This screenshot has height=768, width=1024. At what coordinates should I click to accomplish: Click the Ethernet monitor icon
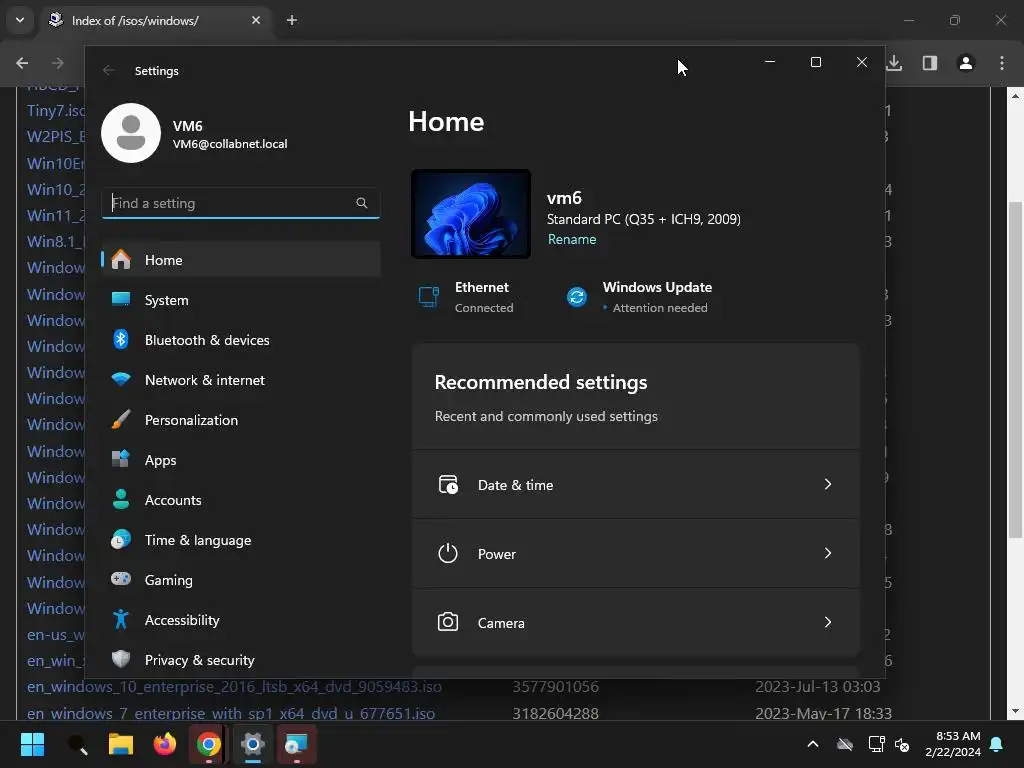click(429, 296)
